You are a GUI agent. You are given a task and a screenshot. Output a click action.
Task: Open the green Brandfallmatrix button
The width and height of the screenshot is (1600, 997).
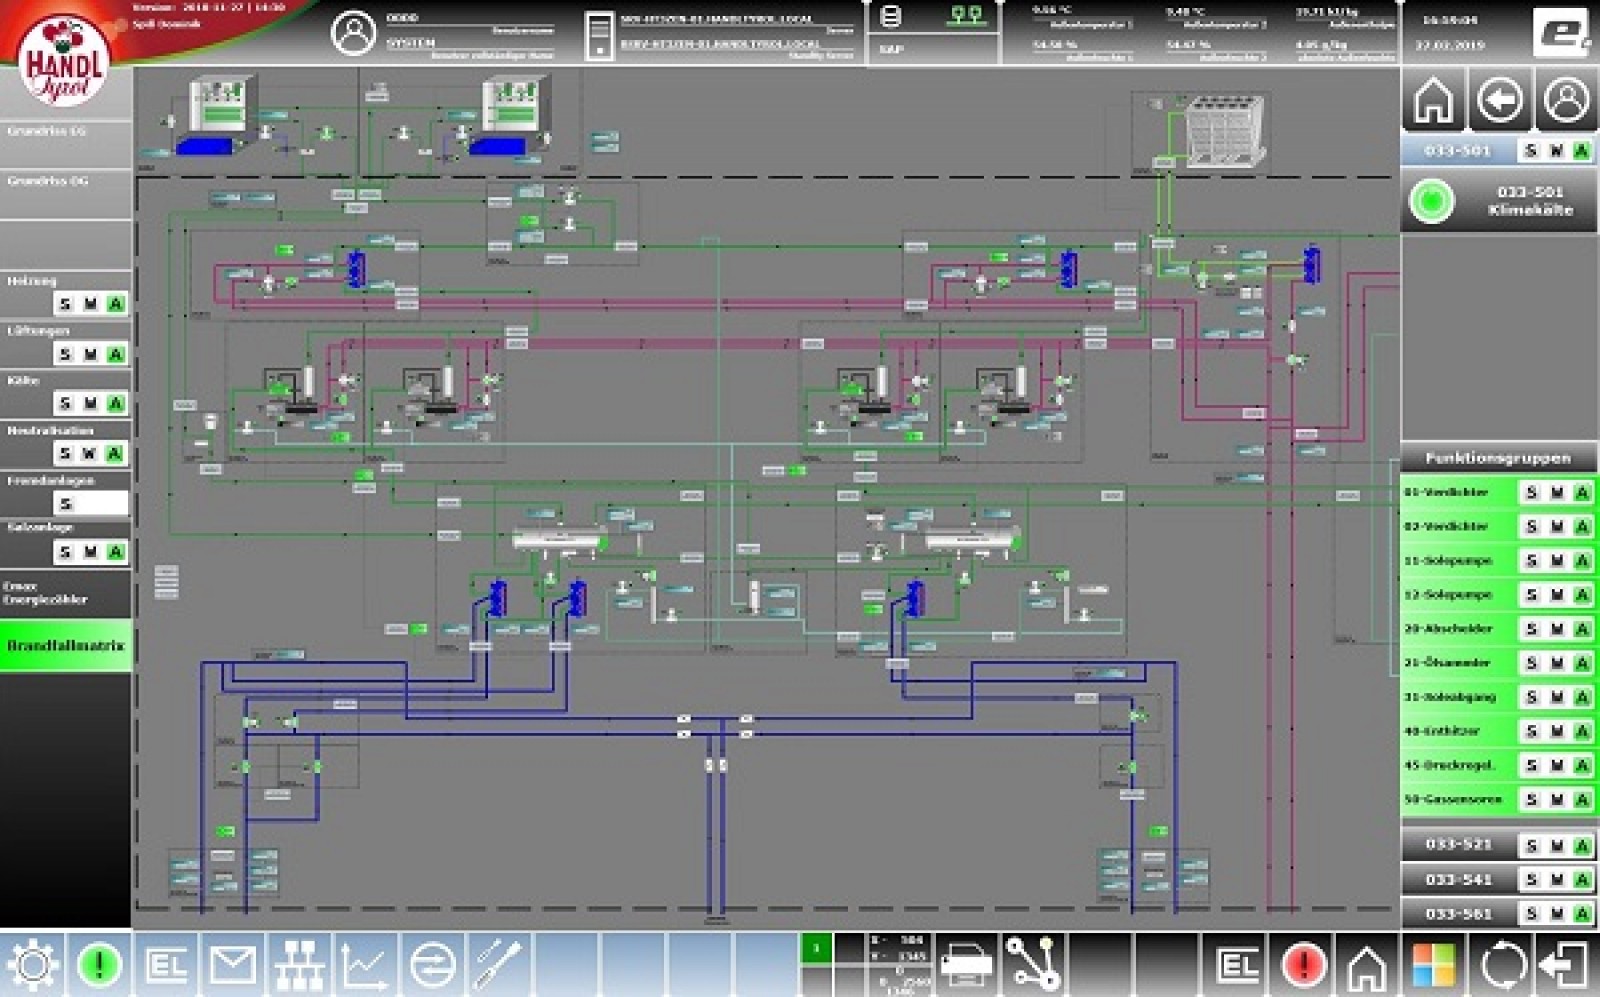click(x=65, y=646)
